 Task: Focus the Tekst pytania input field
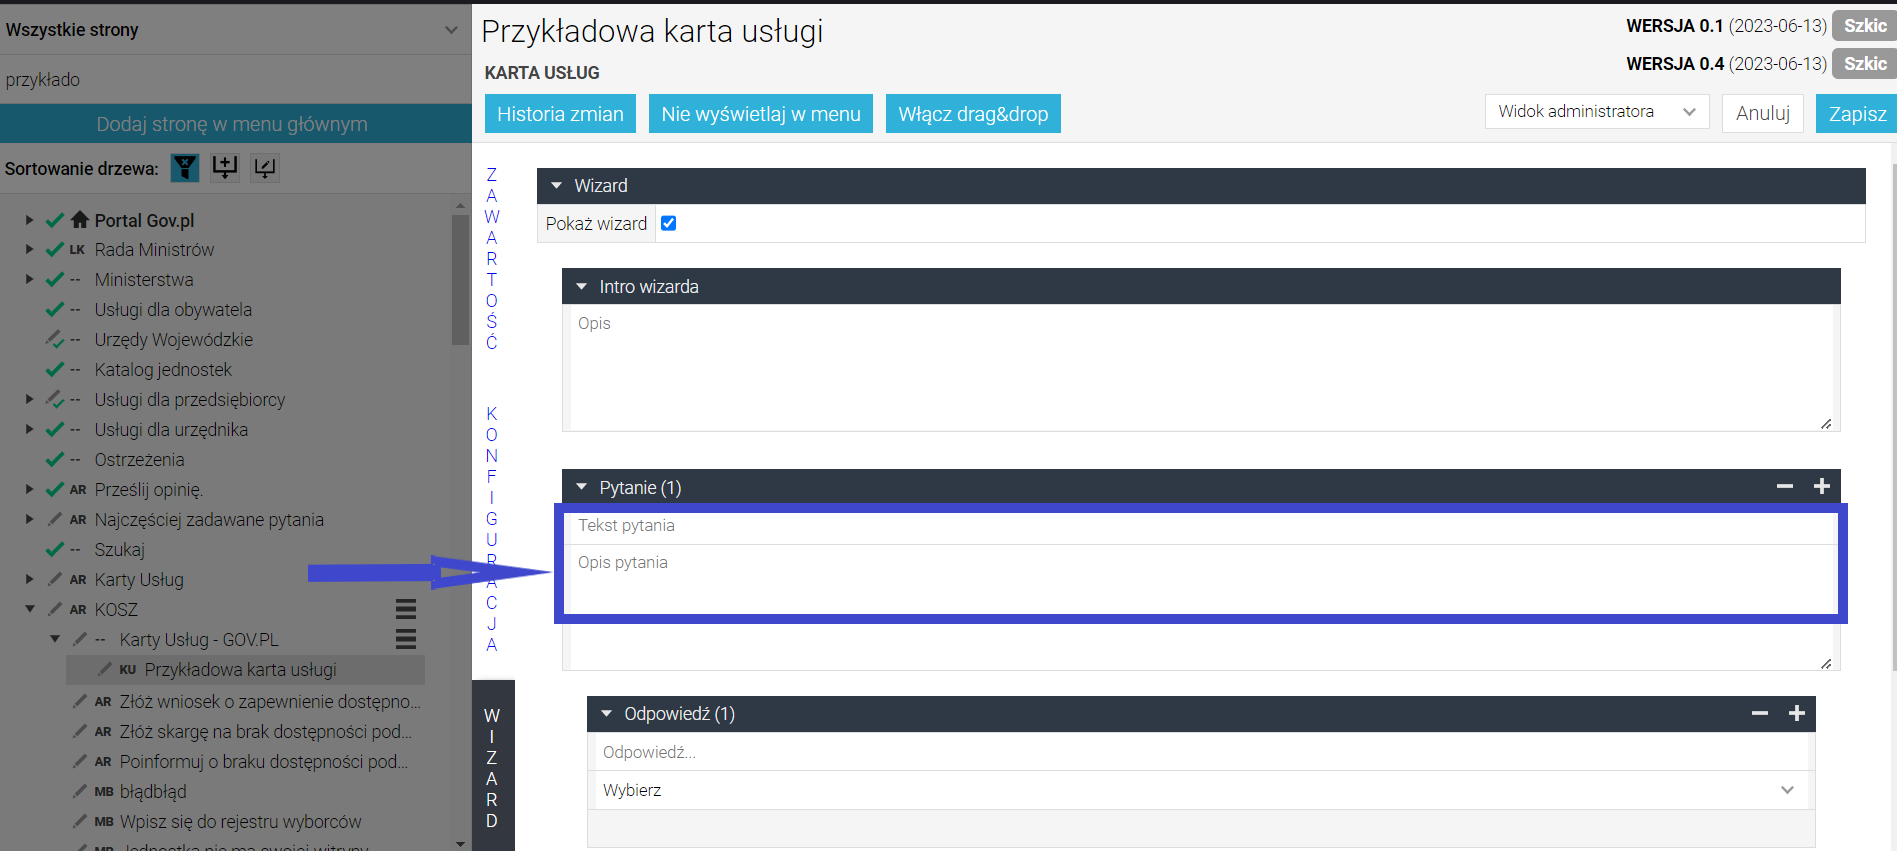tap(1201, 526)
